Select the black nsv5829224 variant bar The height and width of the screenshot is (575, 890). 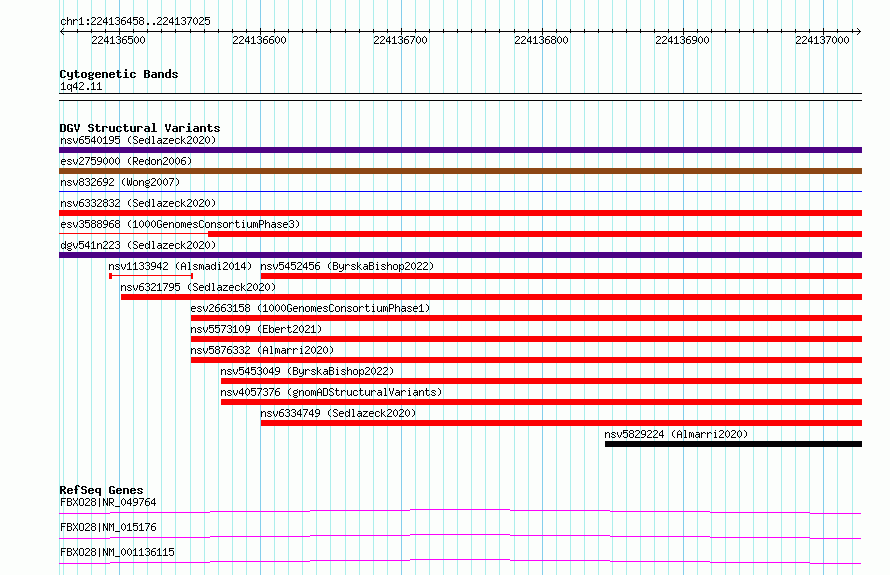click(x=733, y=444)
